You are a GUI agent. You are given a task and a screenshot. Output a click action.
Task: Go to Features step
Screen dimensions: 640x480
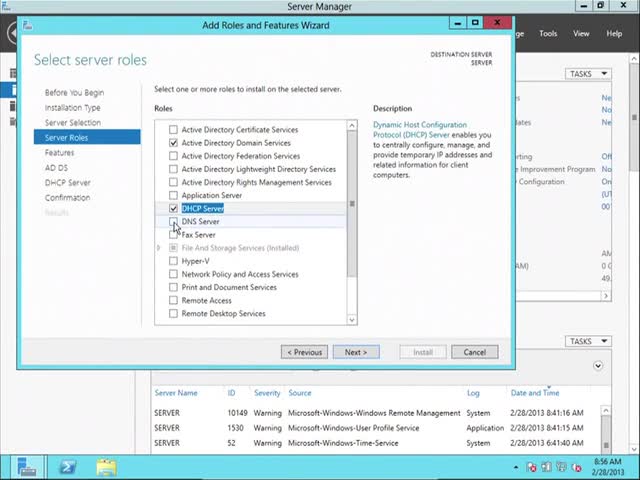point(60,153)
